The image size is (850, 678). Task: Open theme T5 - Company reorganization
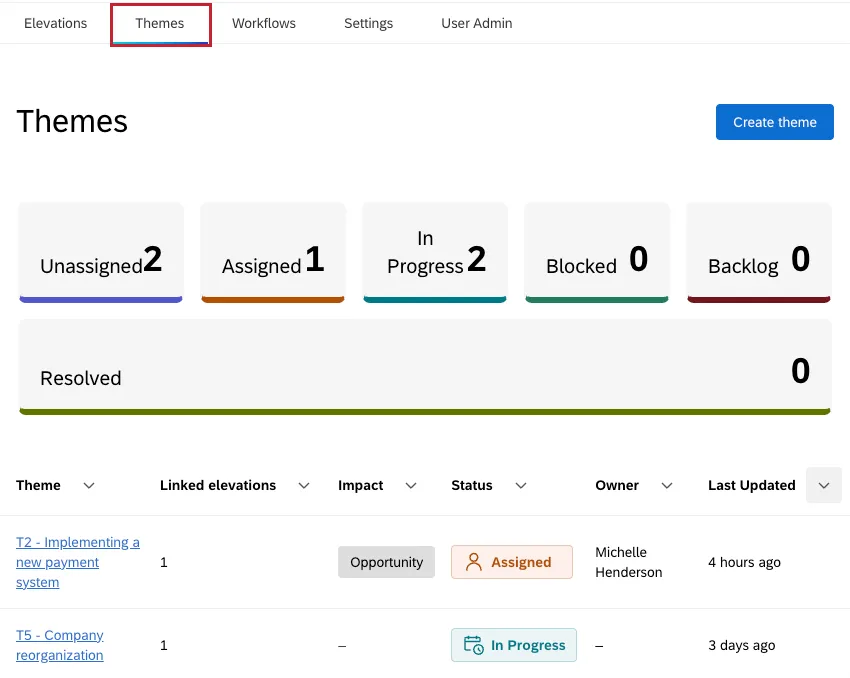click(x=59, y=645)
